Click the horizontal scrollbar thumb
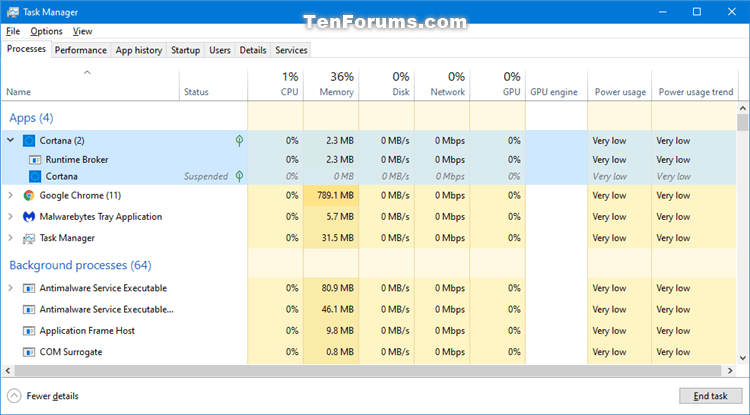 pyautogui.click(x=367, y=371)
